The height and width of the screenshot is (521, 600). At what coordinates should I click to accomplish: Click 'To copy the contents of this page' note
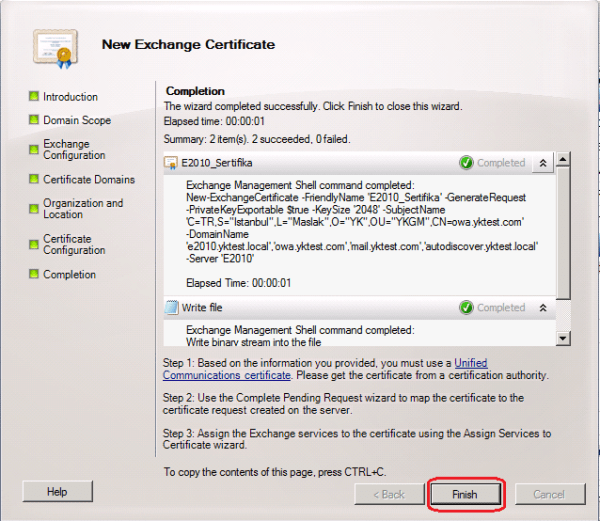click(275, 472)
